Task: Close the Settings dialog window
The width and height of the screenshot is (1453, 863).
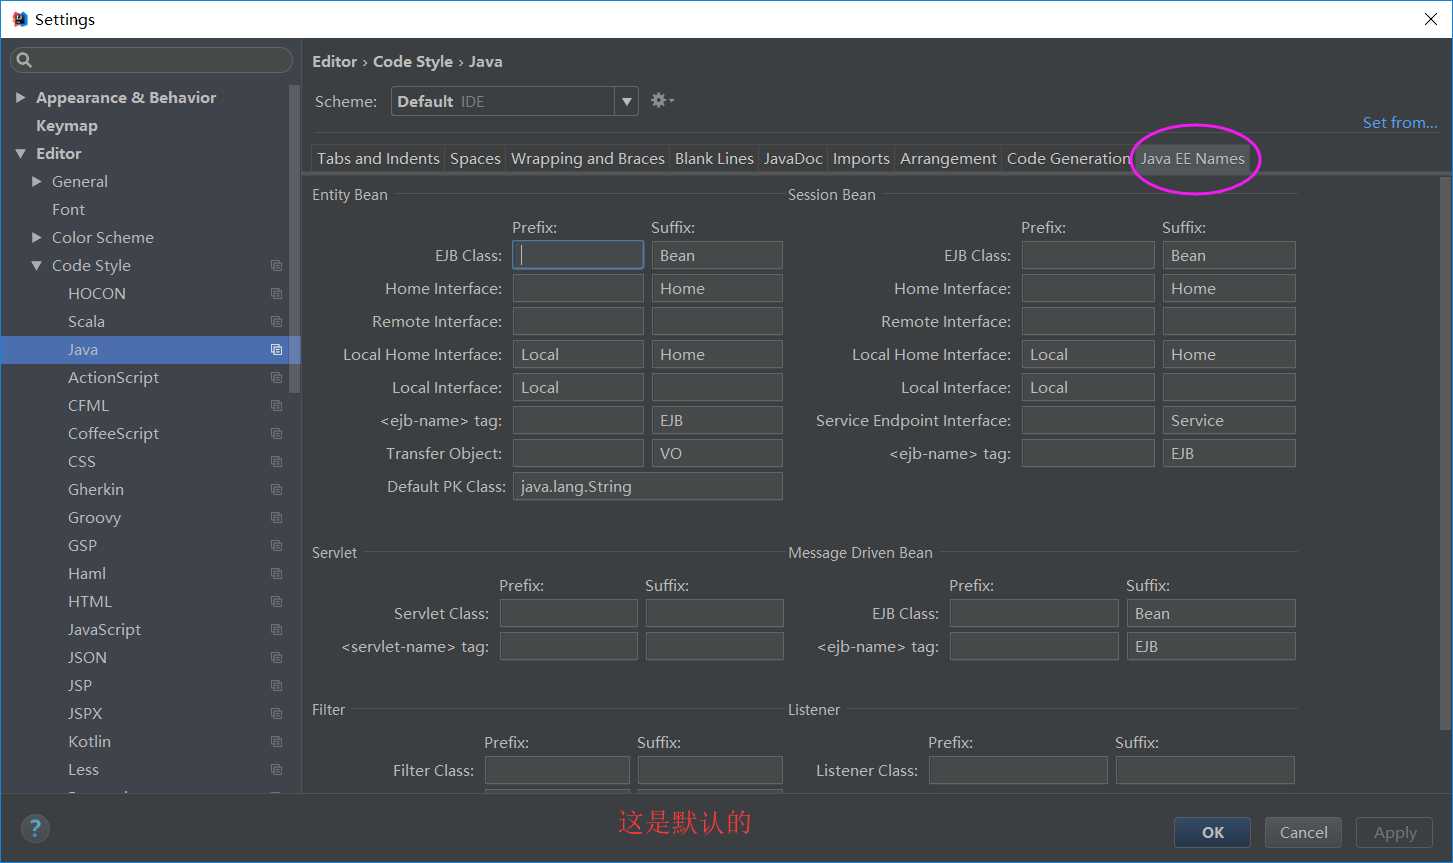Action: pos(1430,19)
